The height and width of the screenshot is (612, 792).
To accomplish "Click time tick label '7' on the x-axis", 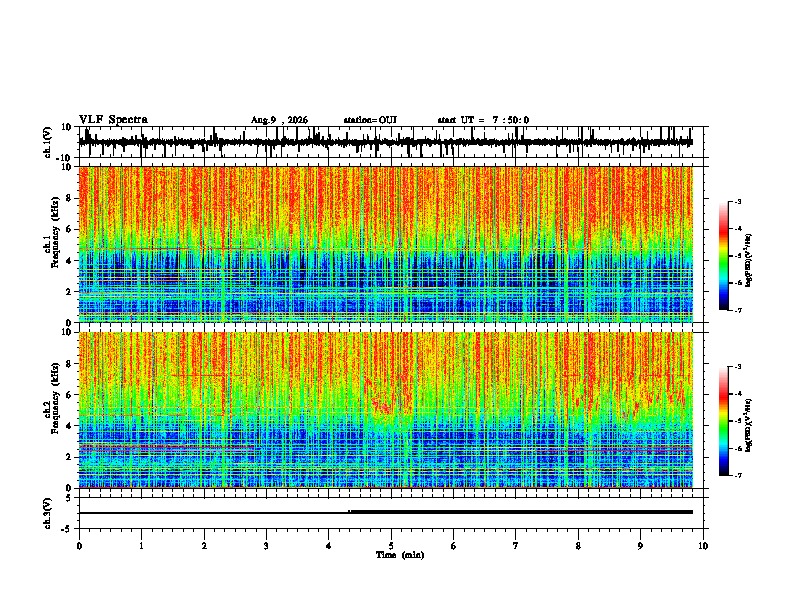I will 516,546.
